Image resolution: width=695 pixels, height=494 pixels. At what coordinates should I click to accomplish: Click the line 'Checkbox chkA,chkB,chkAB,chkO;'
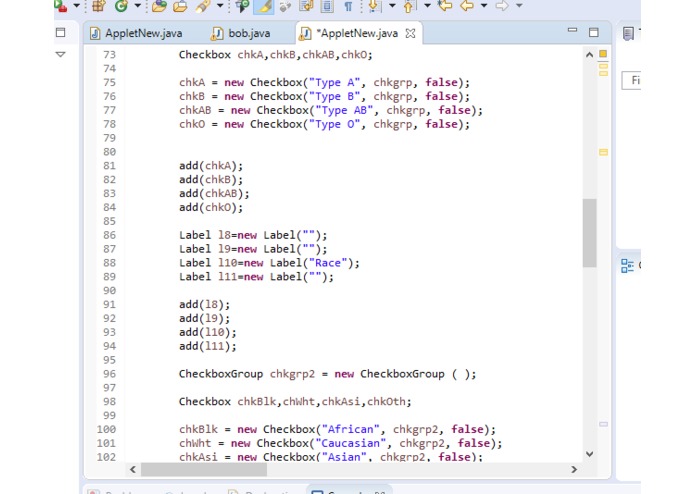(276, 55)
